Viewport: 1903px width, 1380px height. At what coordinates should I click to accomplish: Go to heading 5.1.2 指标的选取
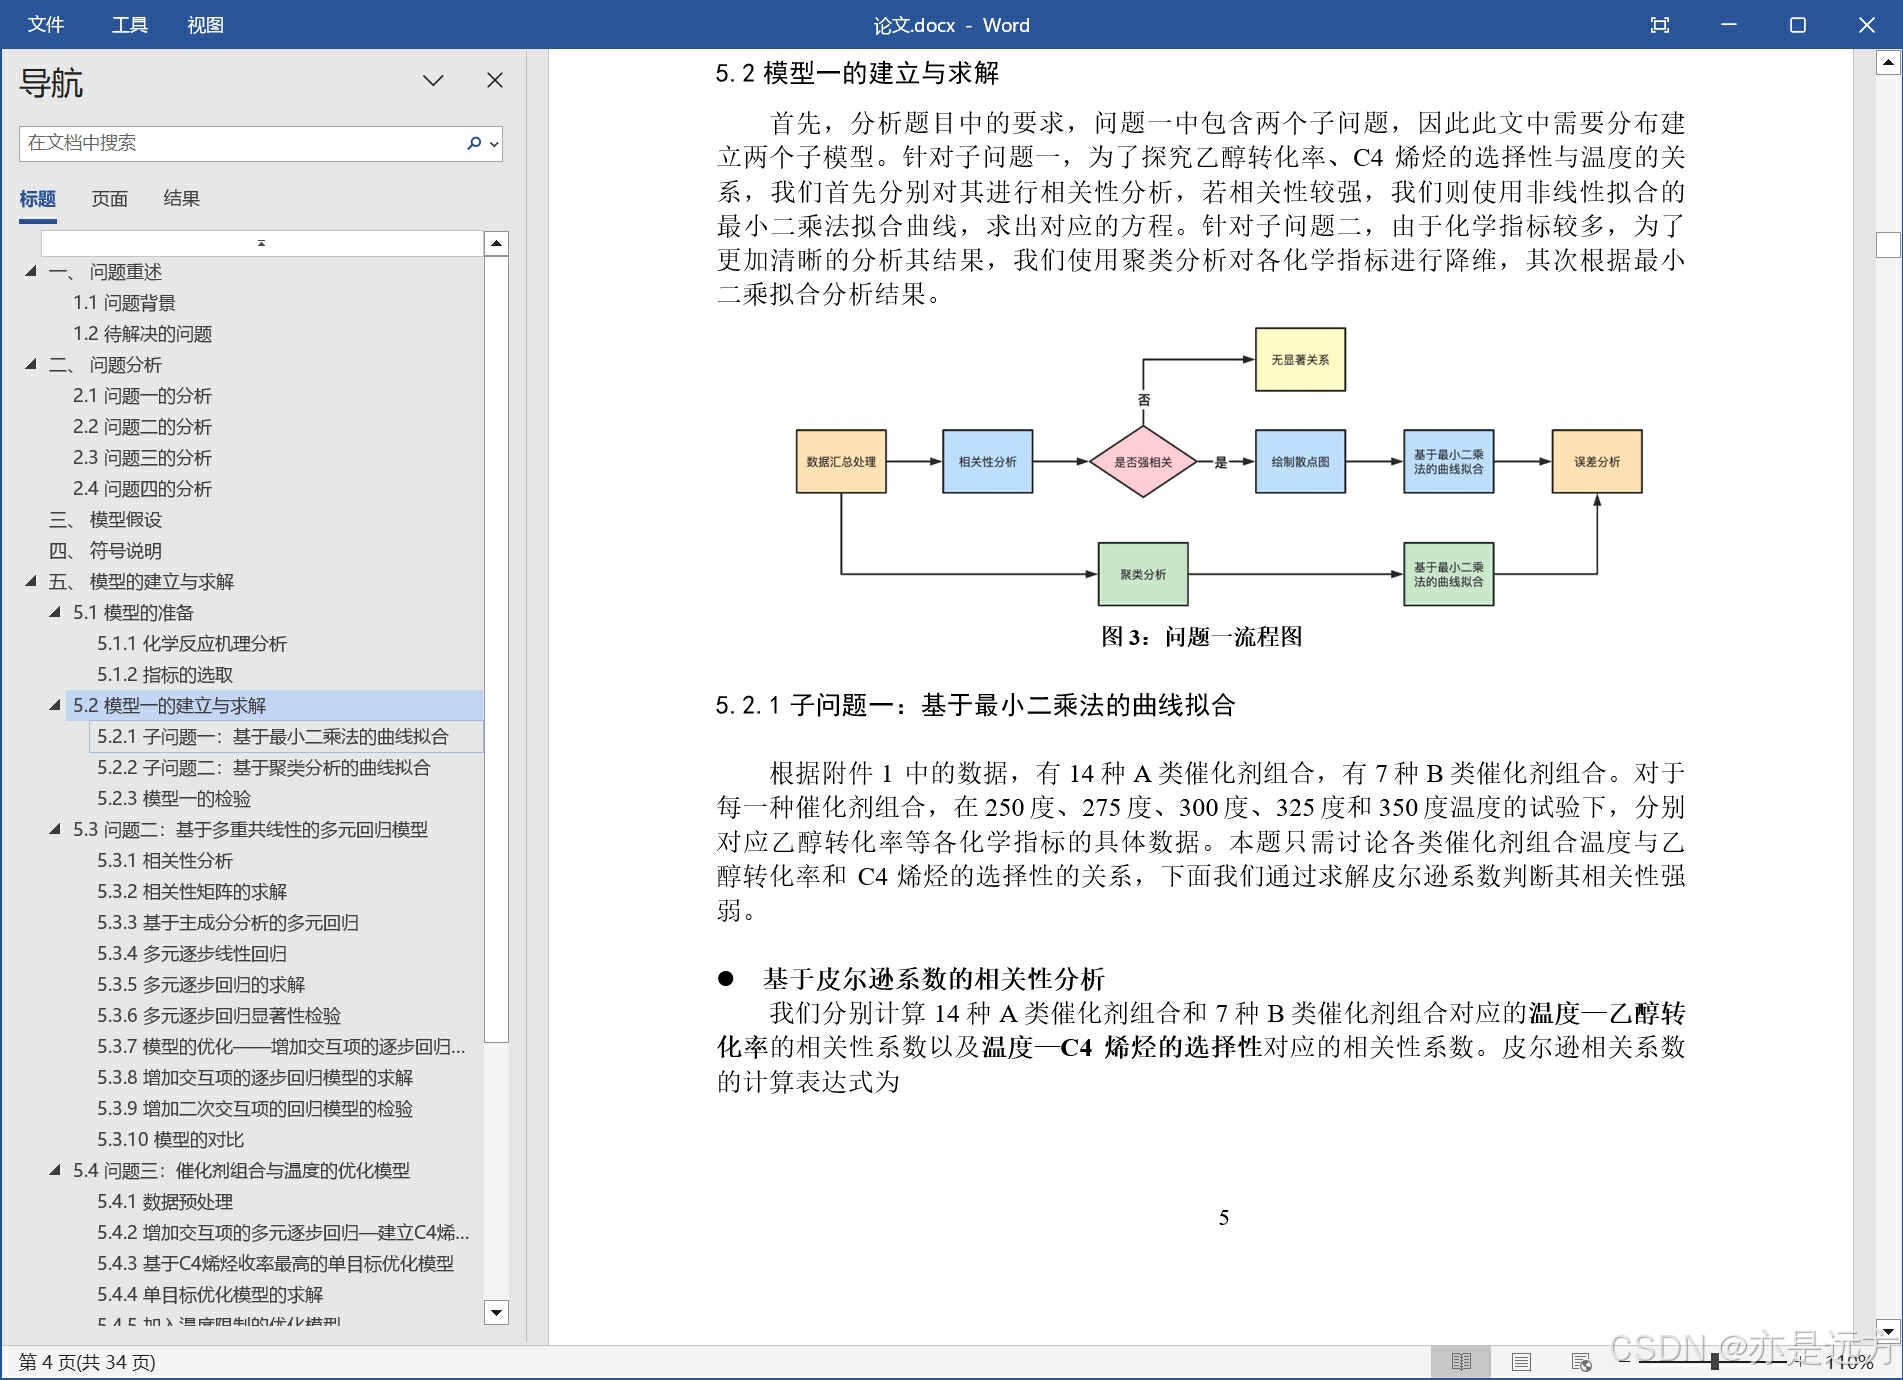coord(165,674)
